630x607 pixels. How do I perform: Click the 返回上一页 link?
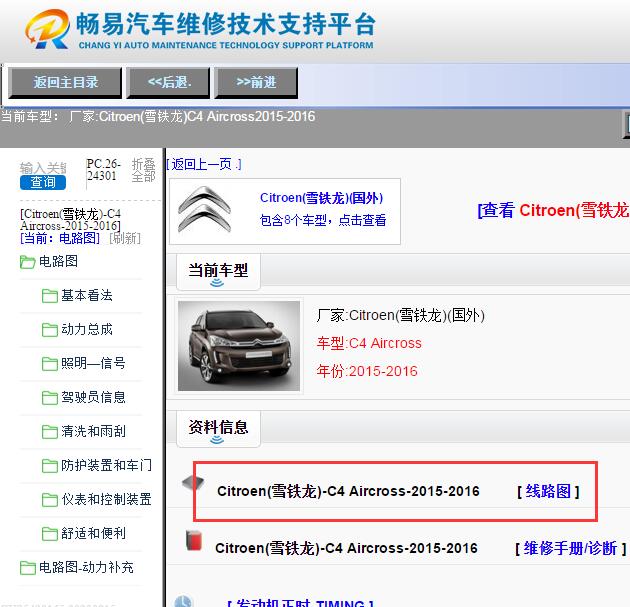[x=204, y=164]
